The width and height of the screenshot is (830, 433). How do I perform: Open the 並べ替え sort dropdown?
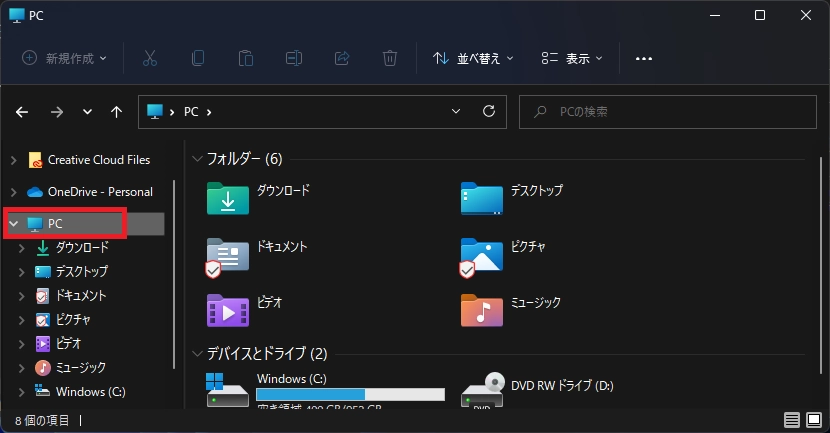click(473, 58)
